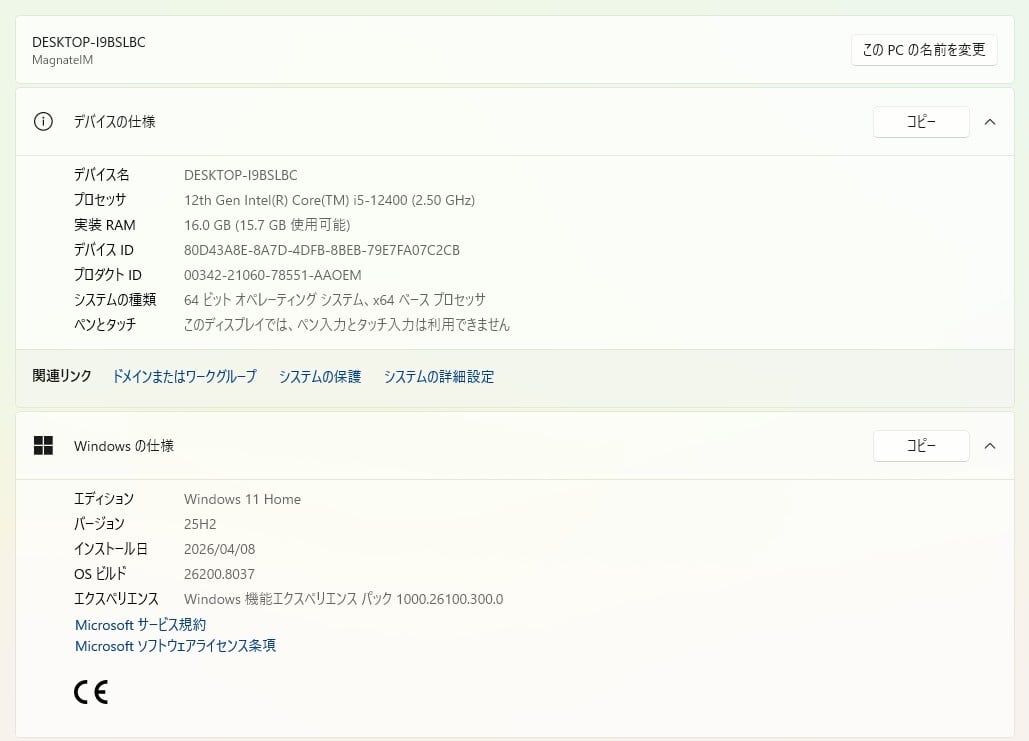The height and width of the screenshot is (741, 1029).
Task: Select experience pack value 1000.26100.300.0
Action: pos(343,599)
